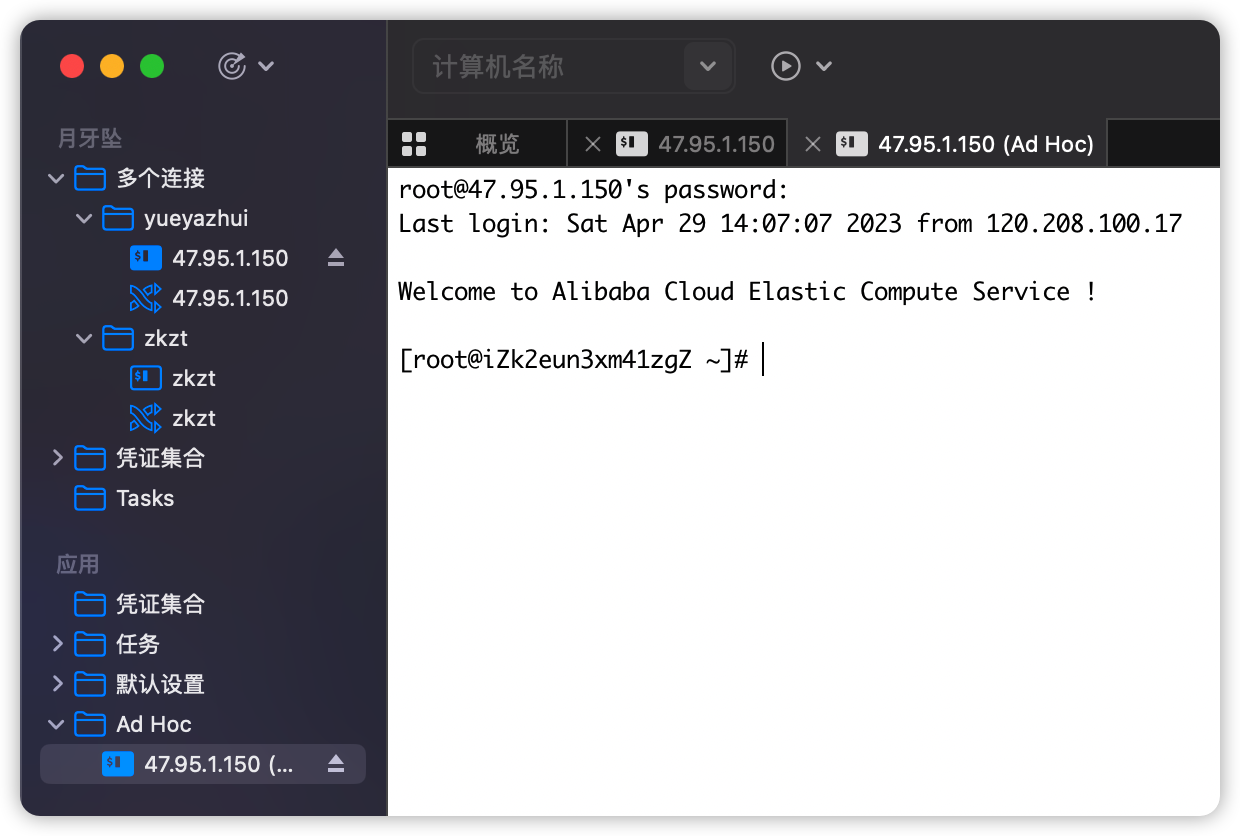Click the target focus icon in title bar
The image size is (1240, 836).
231,66
